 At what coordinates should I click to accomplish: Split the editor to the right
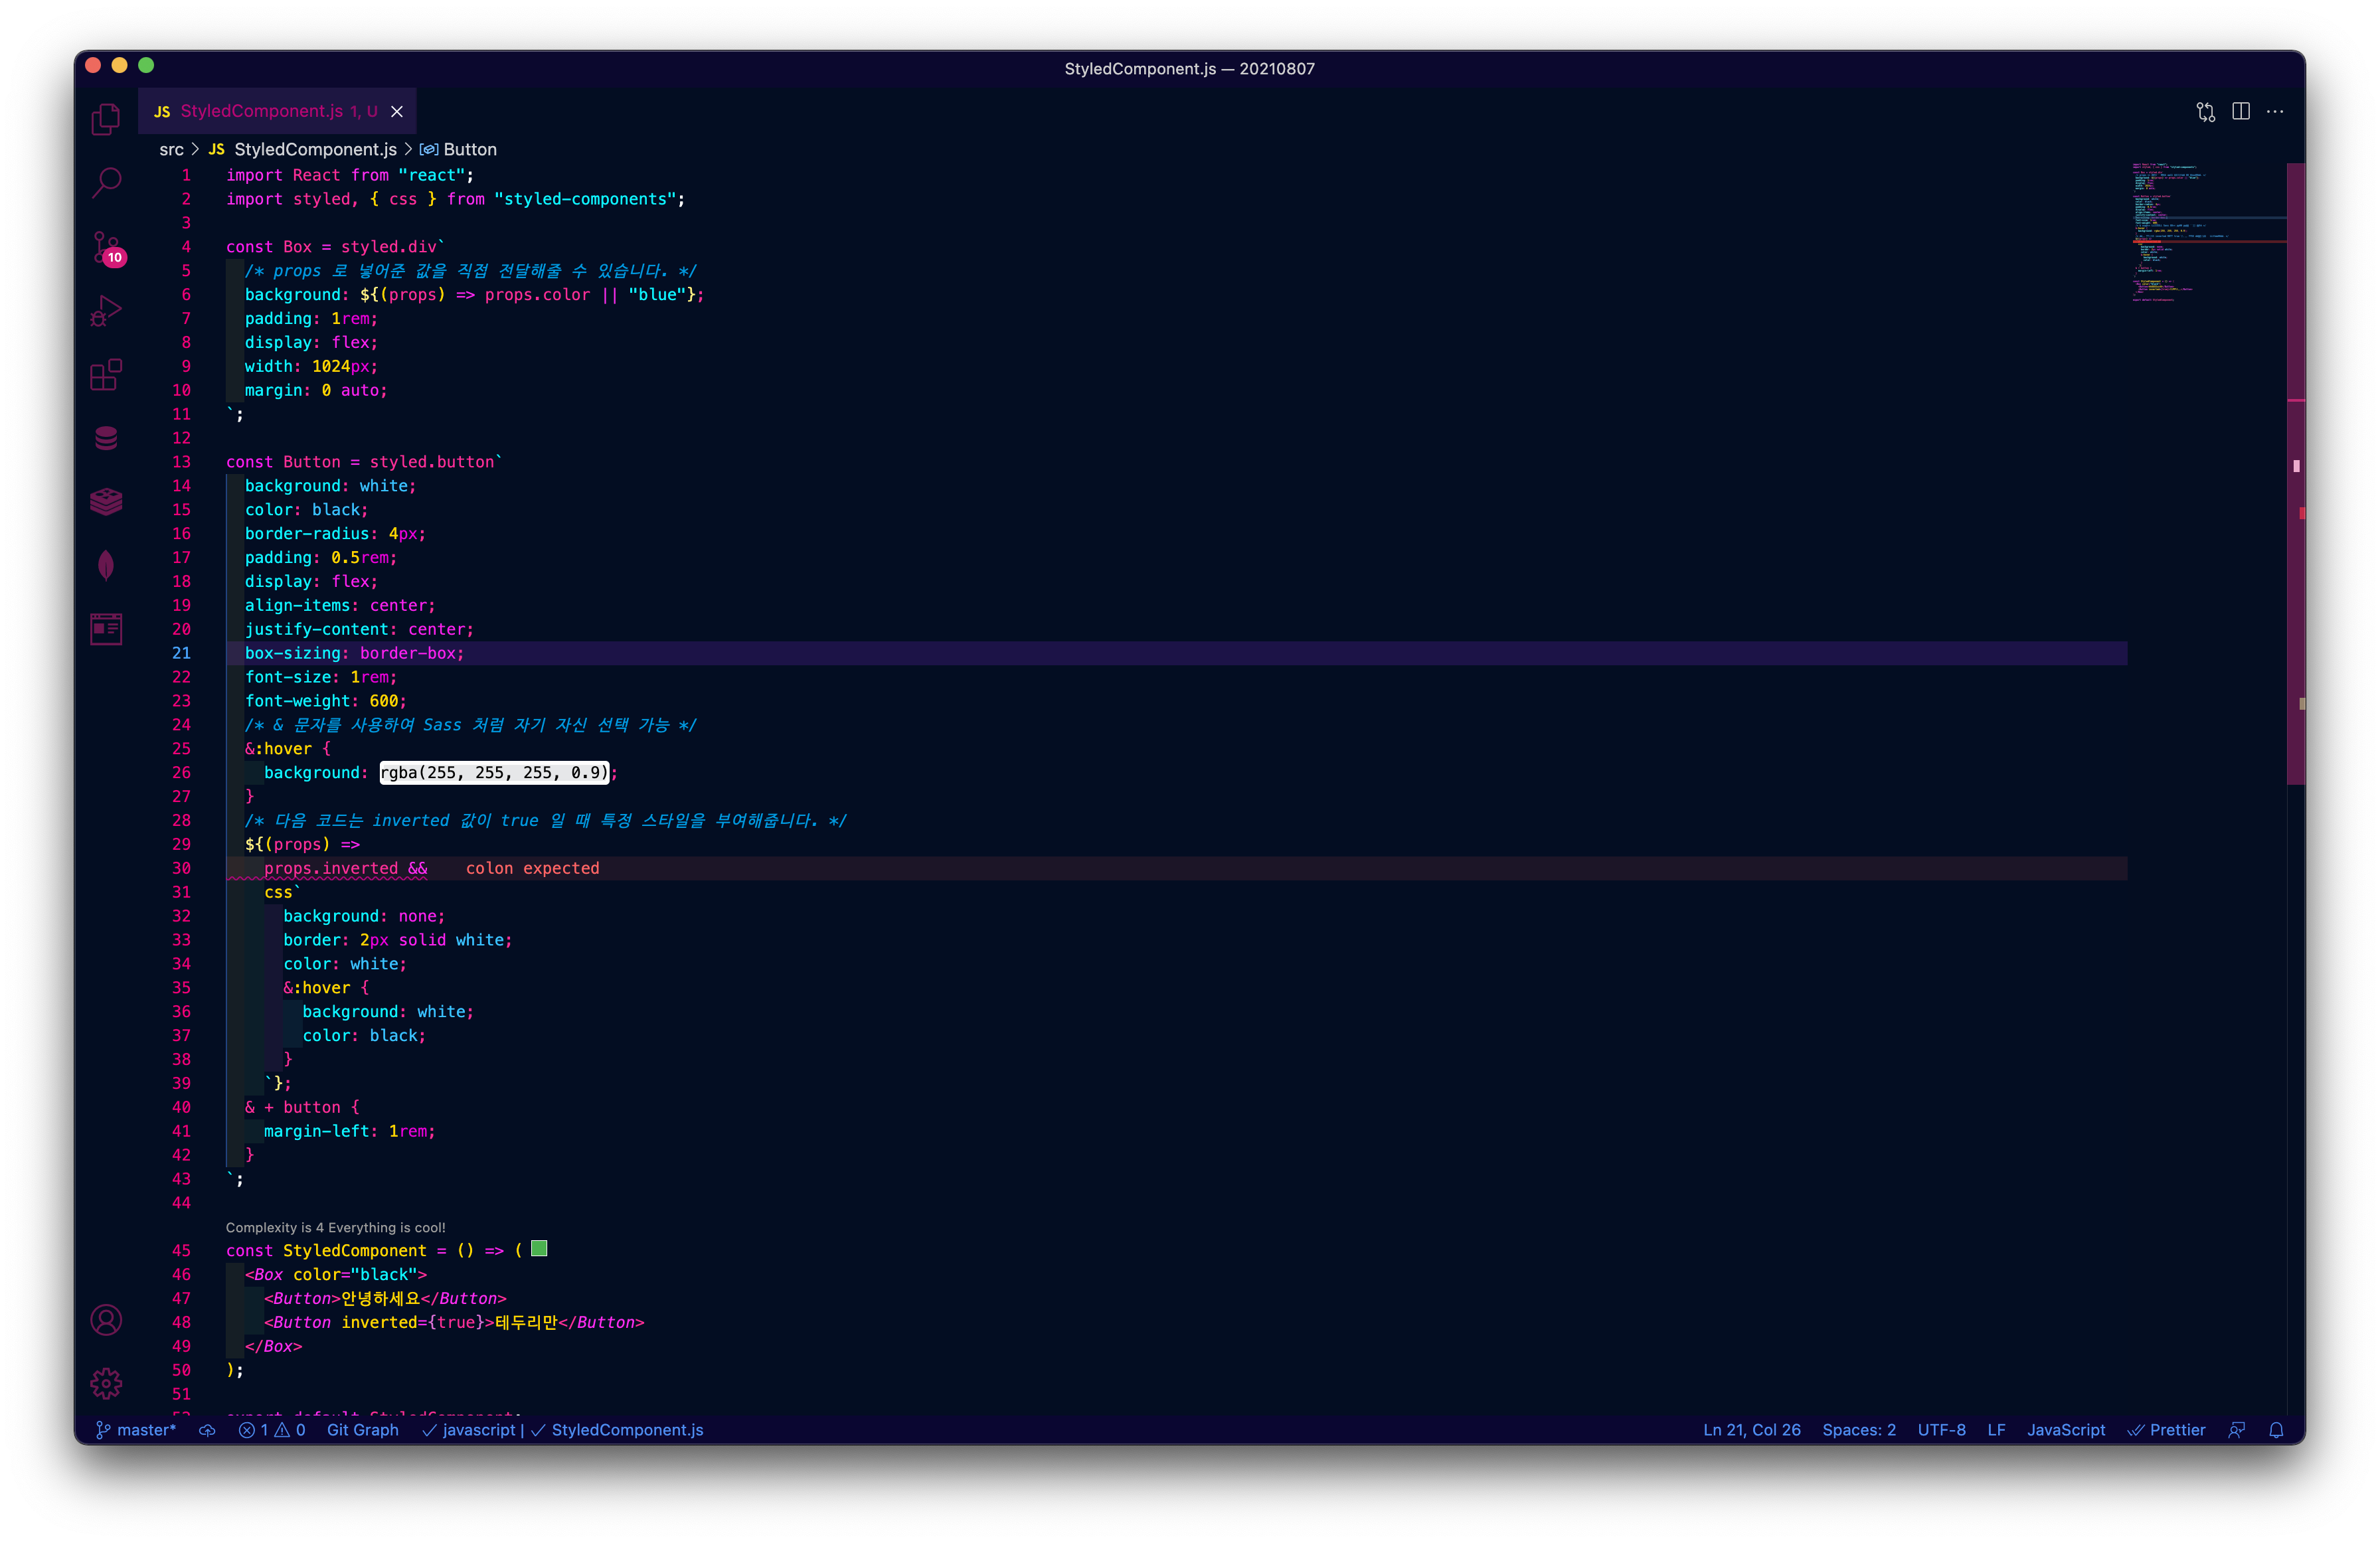(2241, 112)
